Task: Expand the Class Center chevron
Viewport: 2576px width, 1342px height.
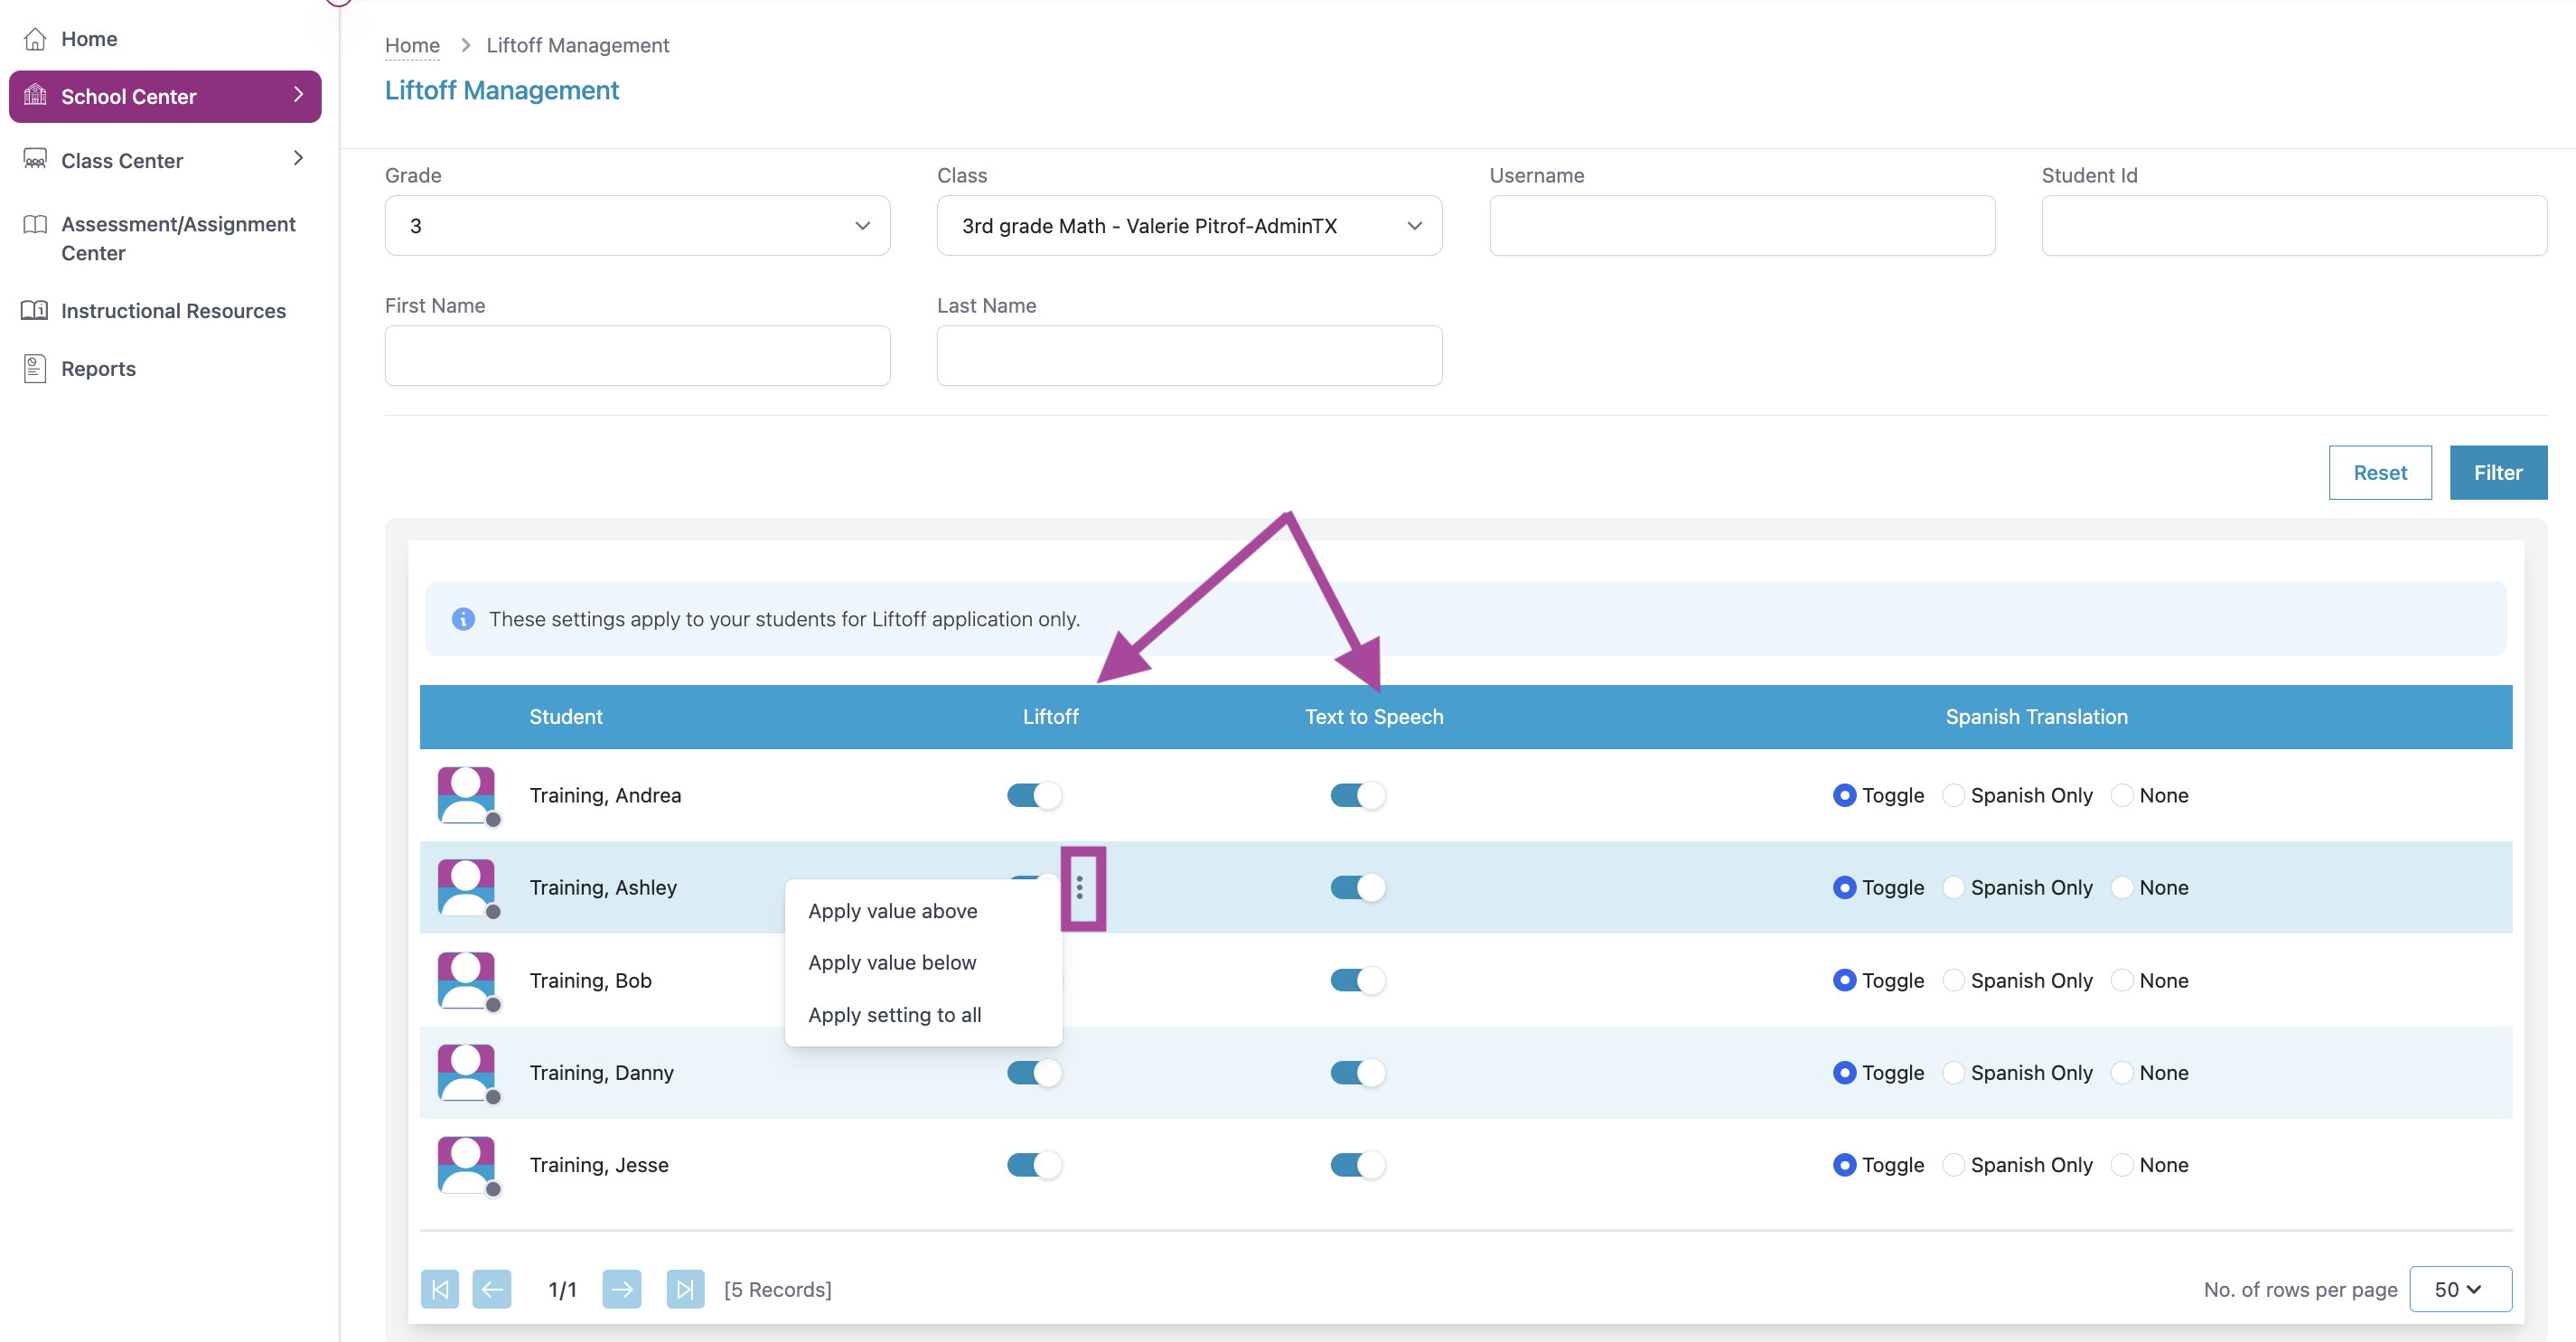Action: pos(298,158)
